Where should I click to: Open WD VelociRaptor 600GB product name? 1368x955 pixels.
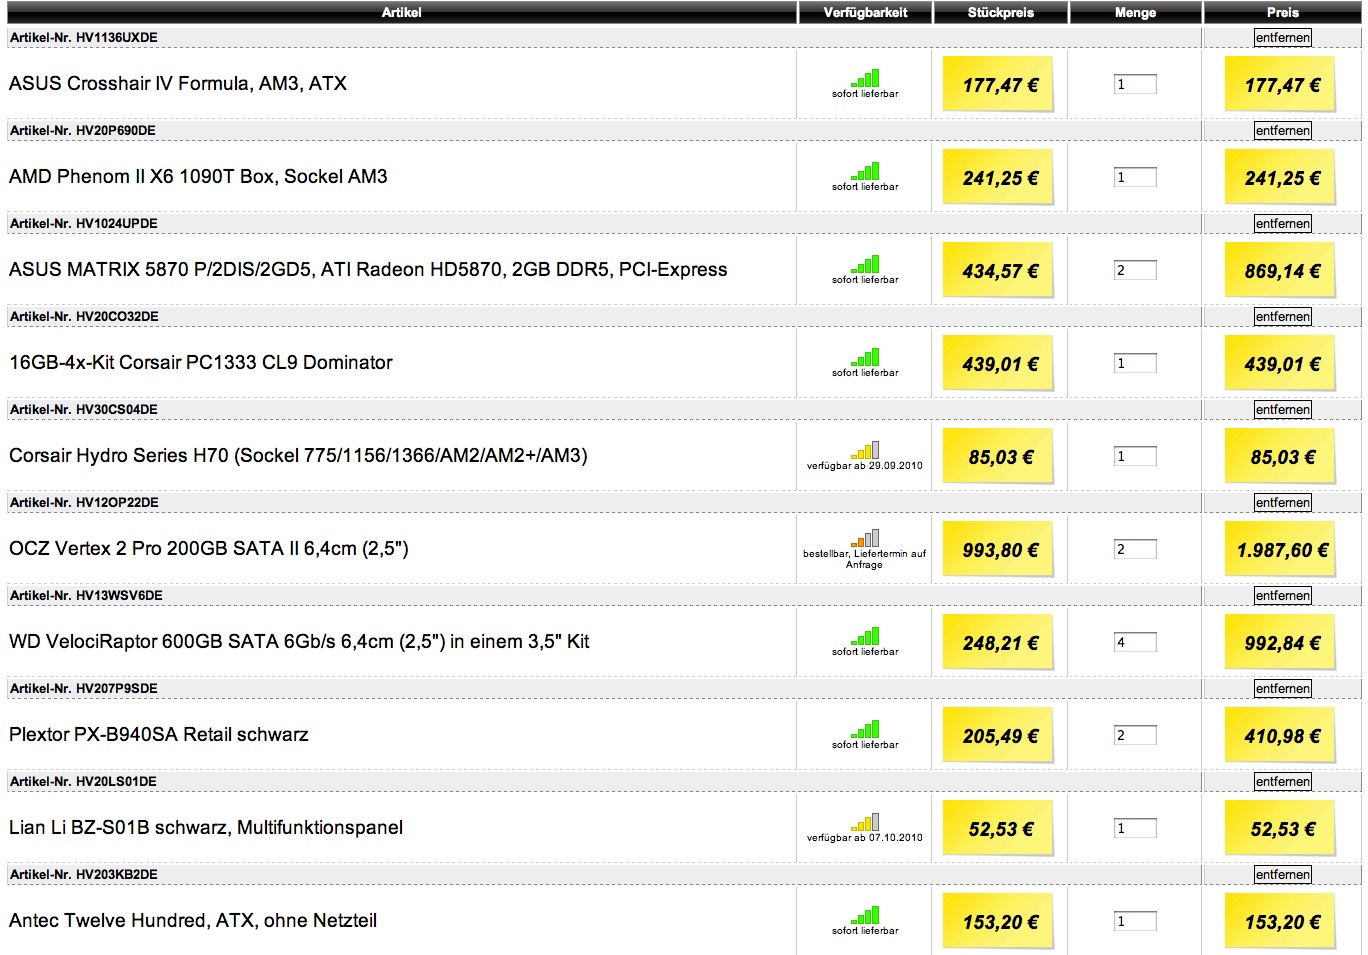[x=299, y=642]
